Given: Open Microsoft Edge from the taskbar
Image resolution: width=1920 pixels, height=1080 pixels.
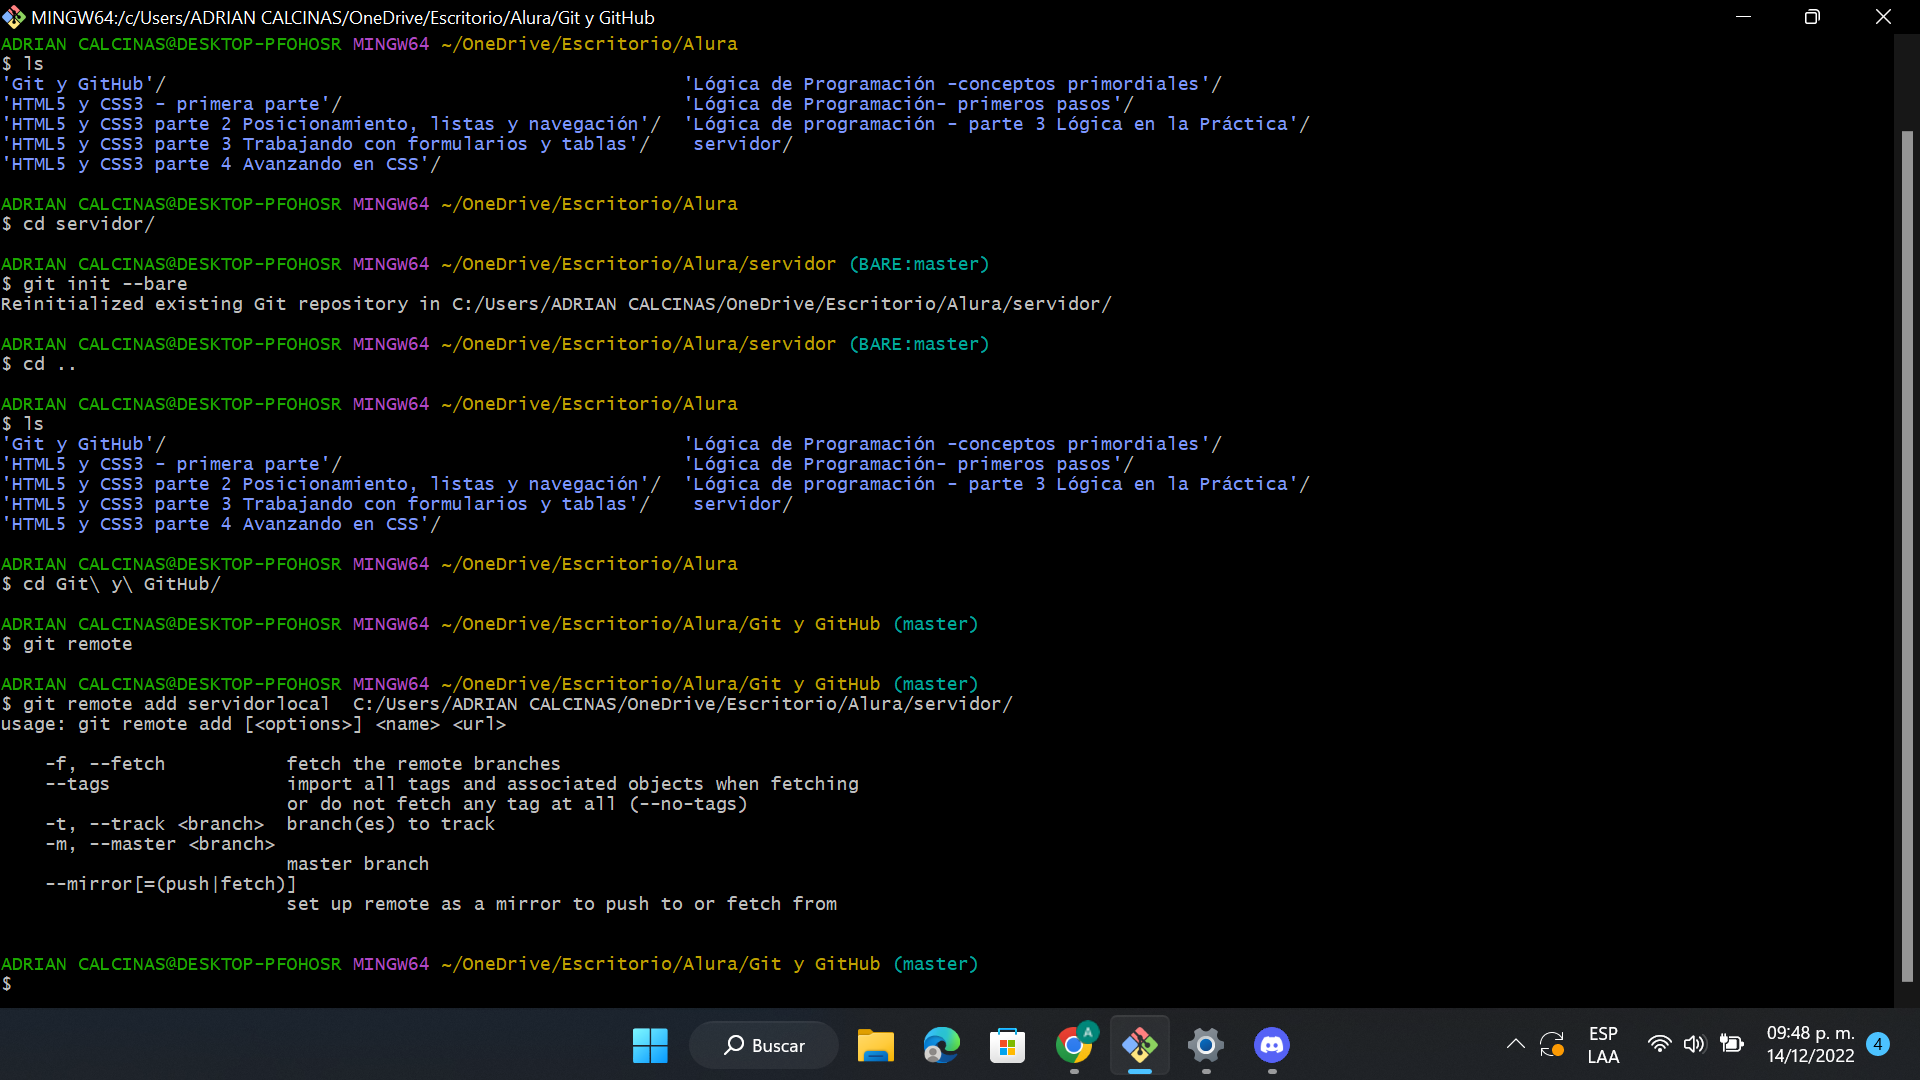Looking at the screenshot, I should (941, 1045).
